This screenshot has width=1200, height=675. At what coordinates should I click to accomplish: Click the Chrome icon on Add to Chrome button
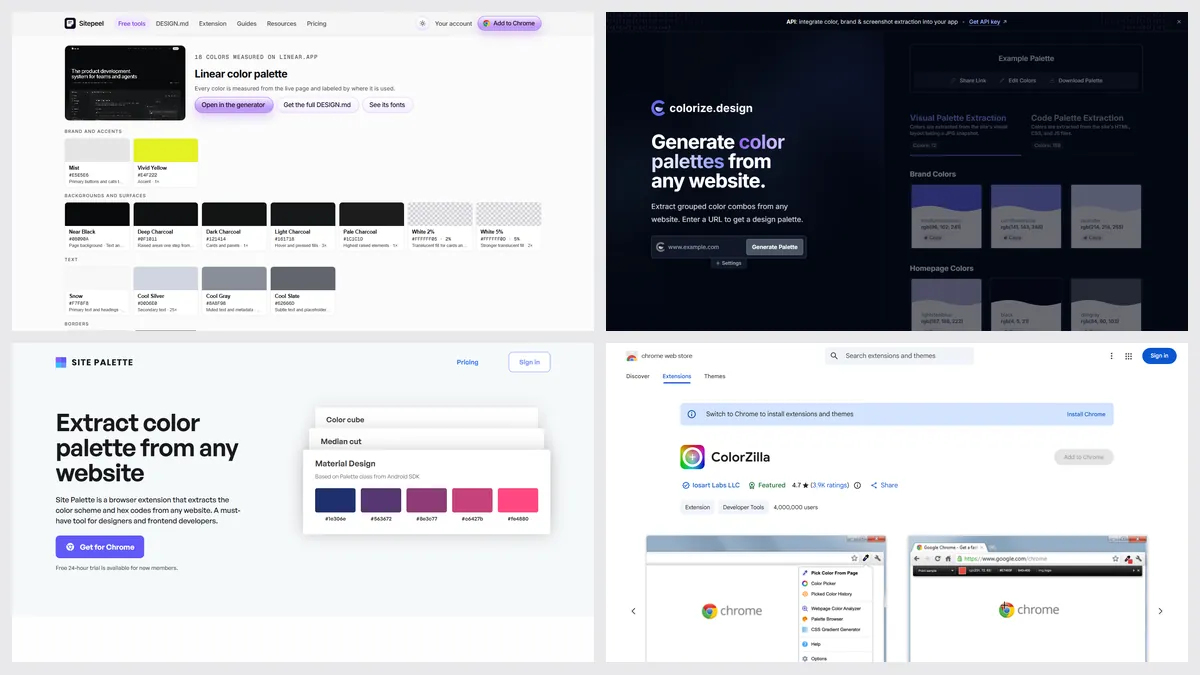pyautogui.click(x=486, y=23)
